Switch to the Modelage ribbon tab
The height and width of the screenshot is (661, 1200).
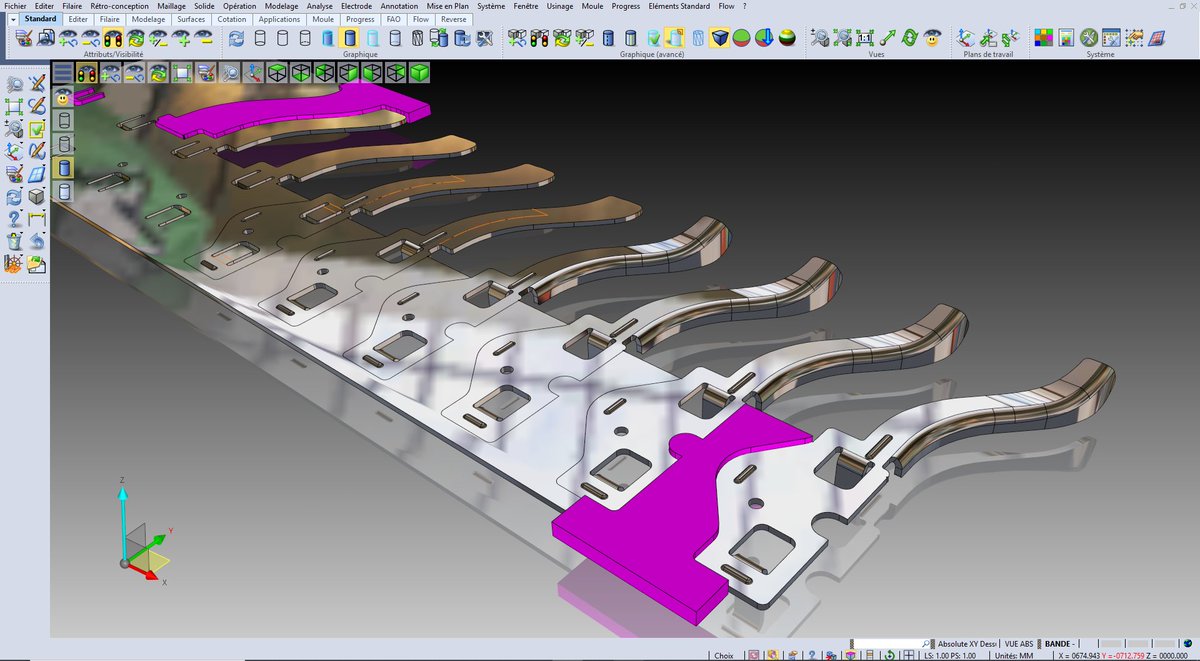(x=148, y=19)
